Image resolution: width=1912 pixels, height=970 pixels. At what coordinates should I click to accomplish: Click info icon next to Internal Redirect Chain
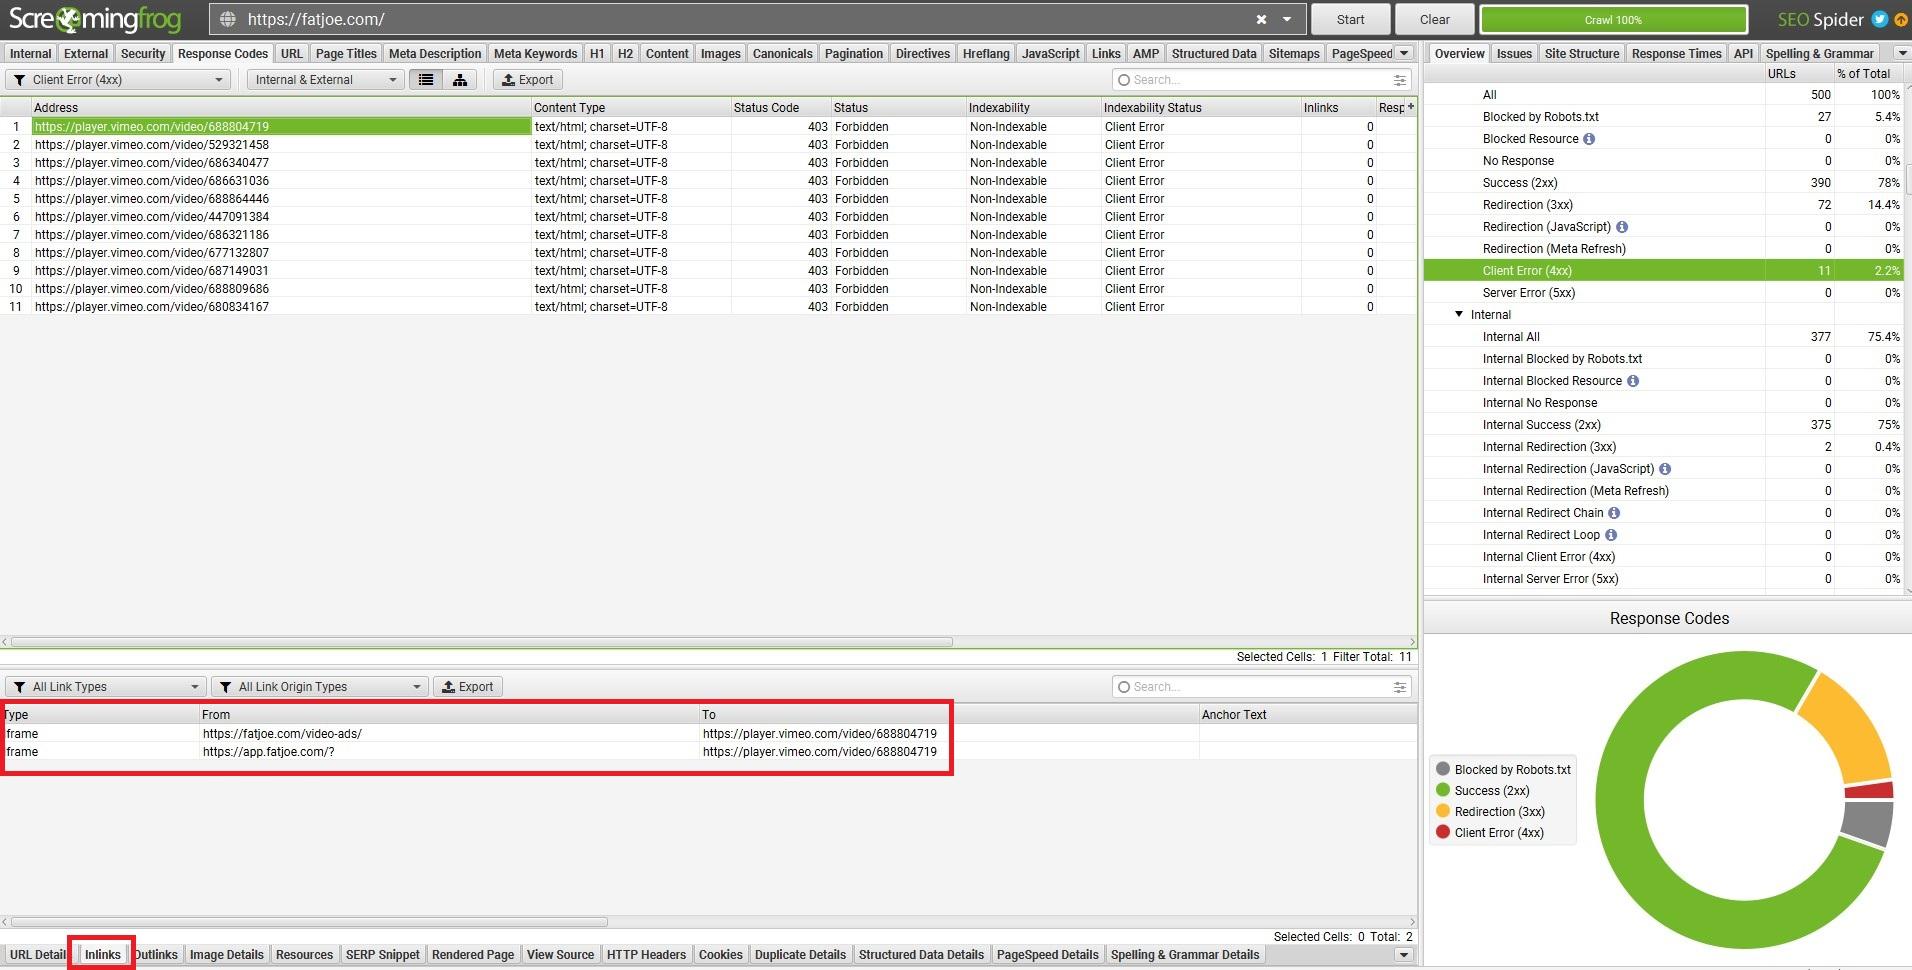point(1614,513)
